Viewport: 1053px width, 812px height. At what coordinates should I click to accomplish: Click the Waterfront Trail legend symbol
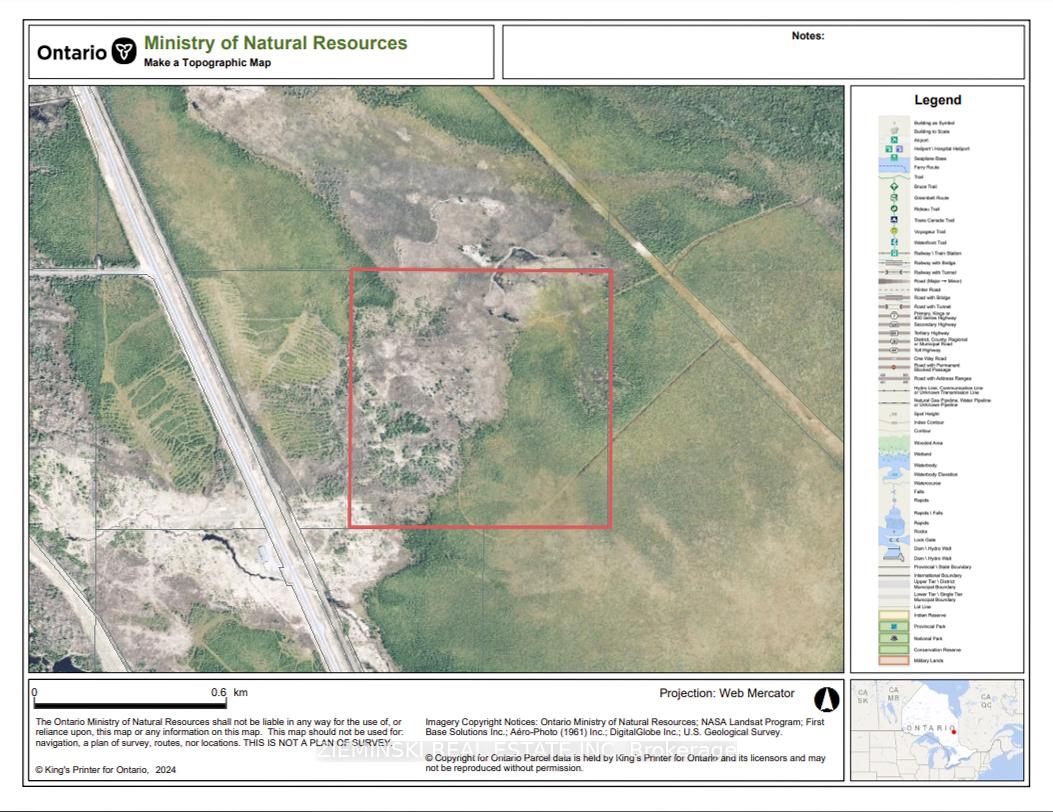tap(894, 242)
